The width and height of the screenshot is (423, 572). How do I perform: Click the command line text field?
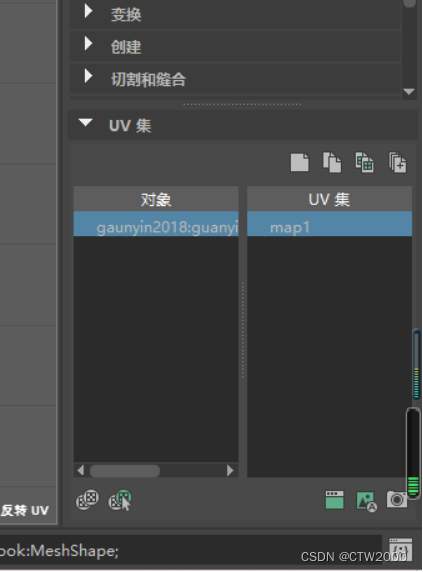coord(190,551)
